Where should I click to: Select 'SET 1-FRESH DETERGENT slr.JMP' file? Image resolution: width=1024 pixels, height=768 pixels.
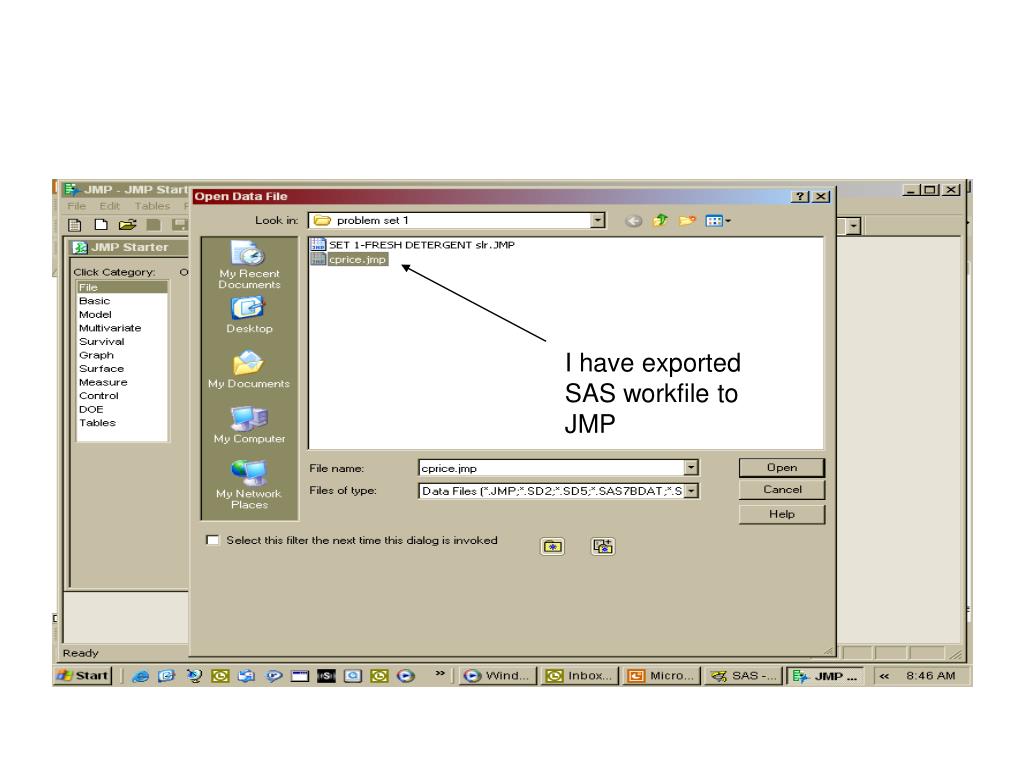(421, 244)
